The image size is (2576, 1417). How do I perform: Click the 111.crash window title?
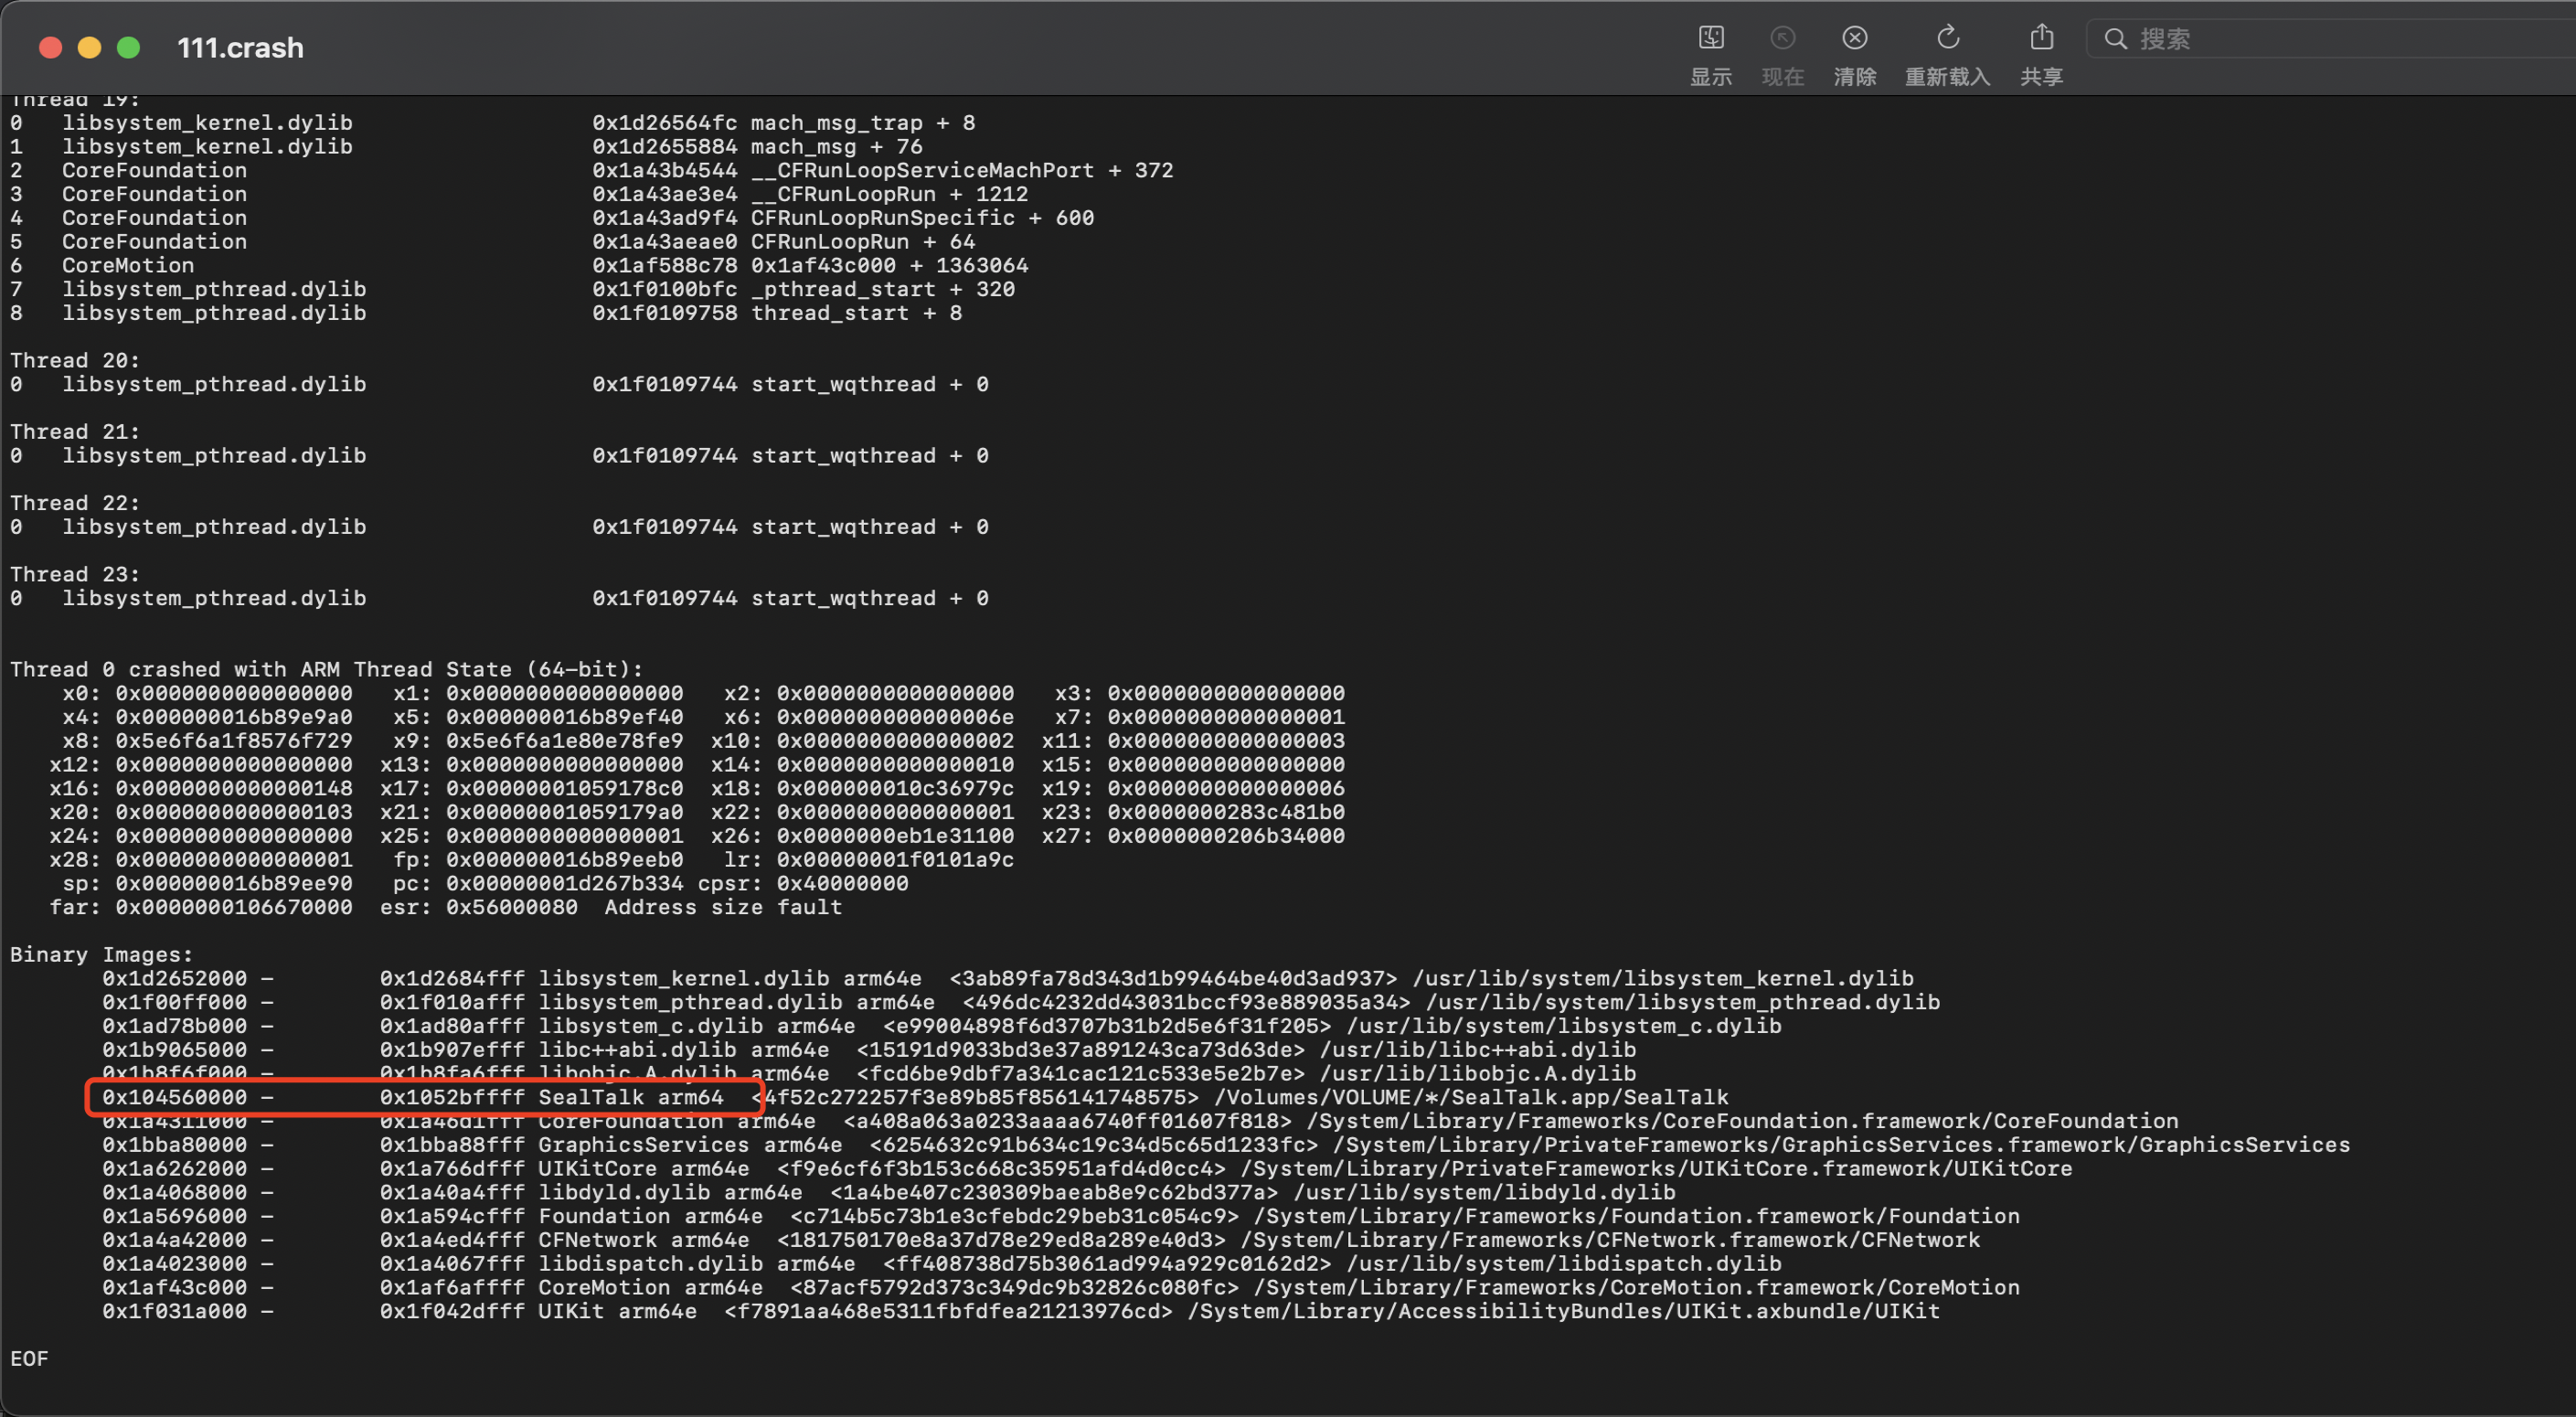coord(240,47)
